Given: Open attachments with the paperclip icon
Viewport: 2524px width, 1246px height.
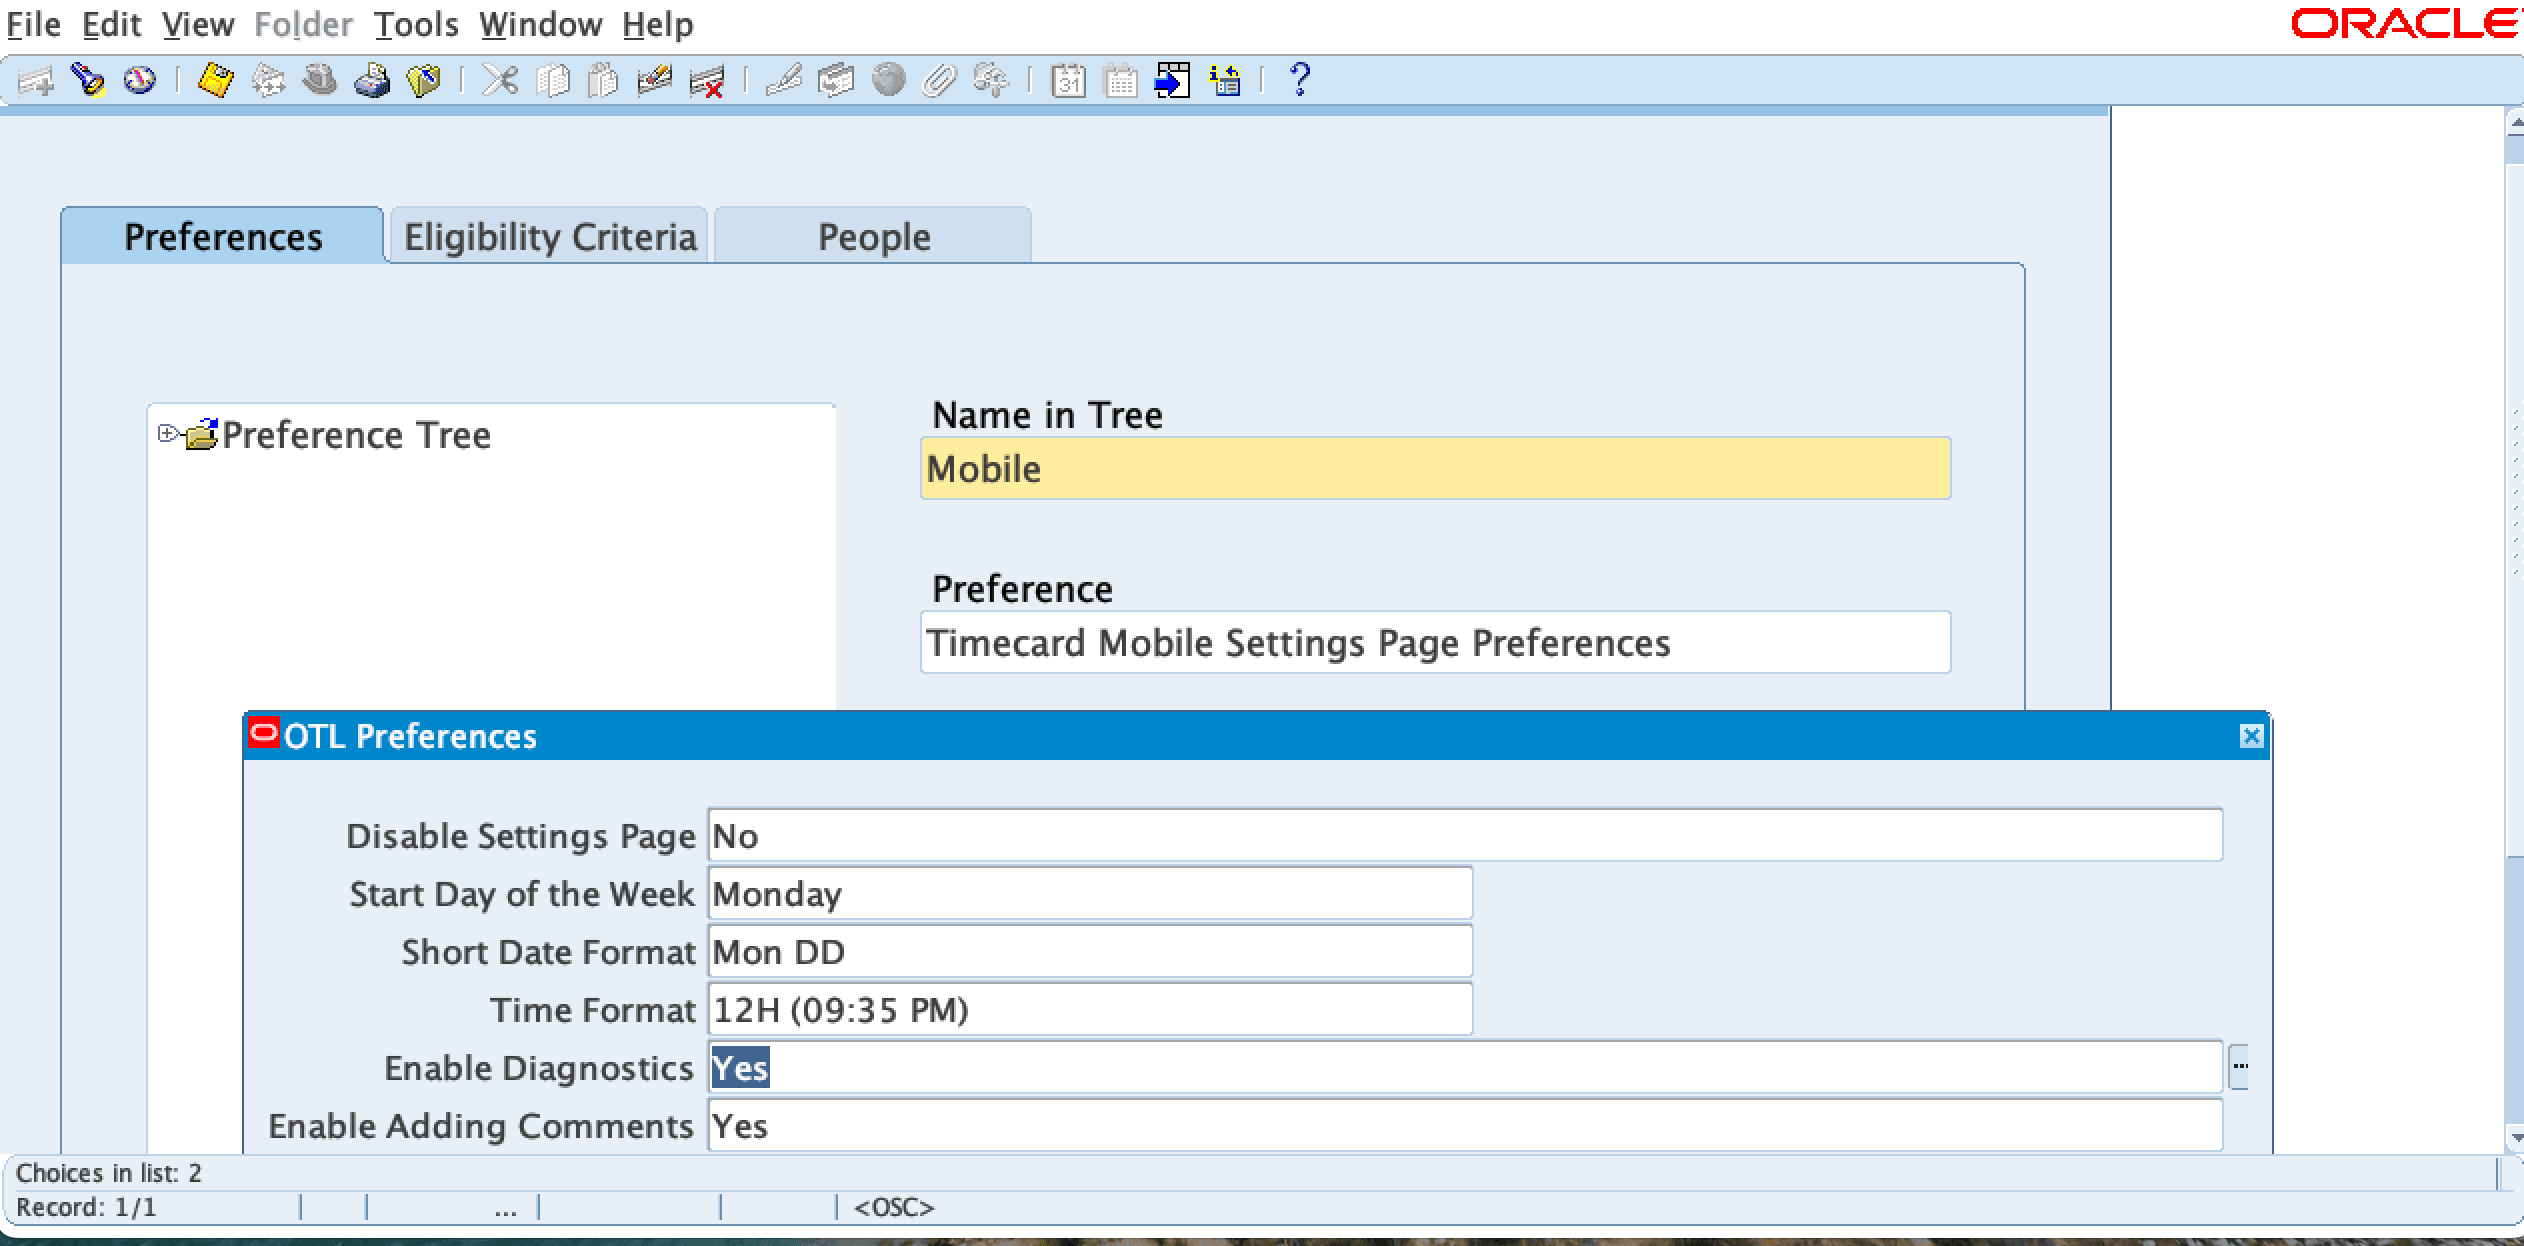Looking at the screenshot, I should click(x=938, y=80).
